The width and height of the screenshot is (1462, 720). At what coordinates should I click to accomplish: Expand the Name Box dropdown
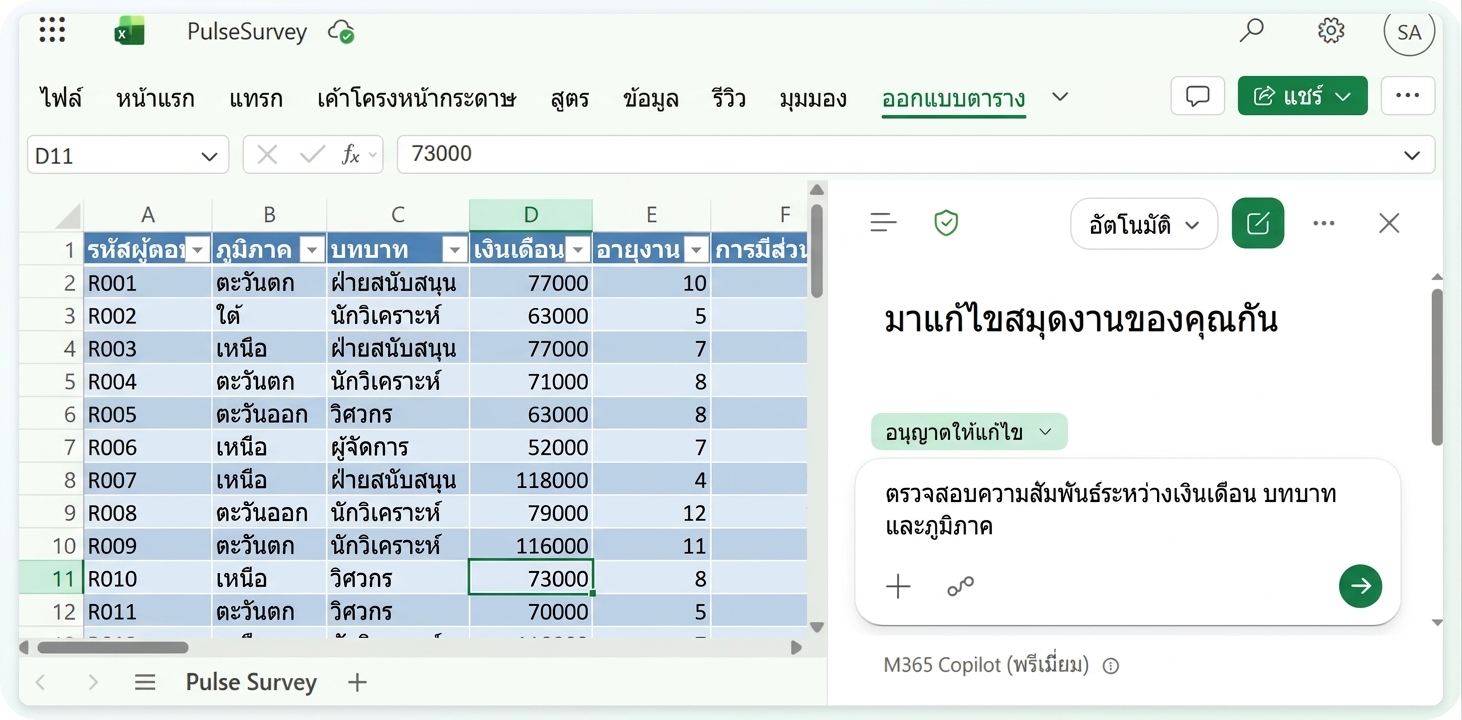click(208, 156)
